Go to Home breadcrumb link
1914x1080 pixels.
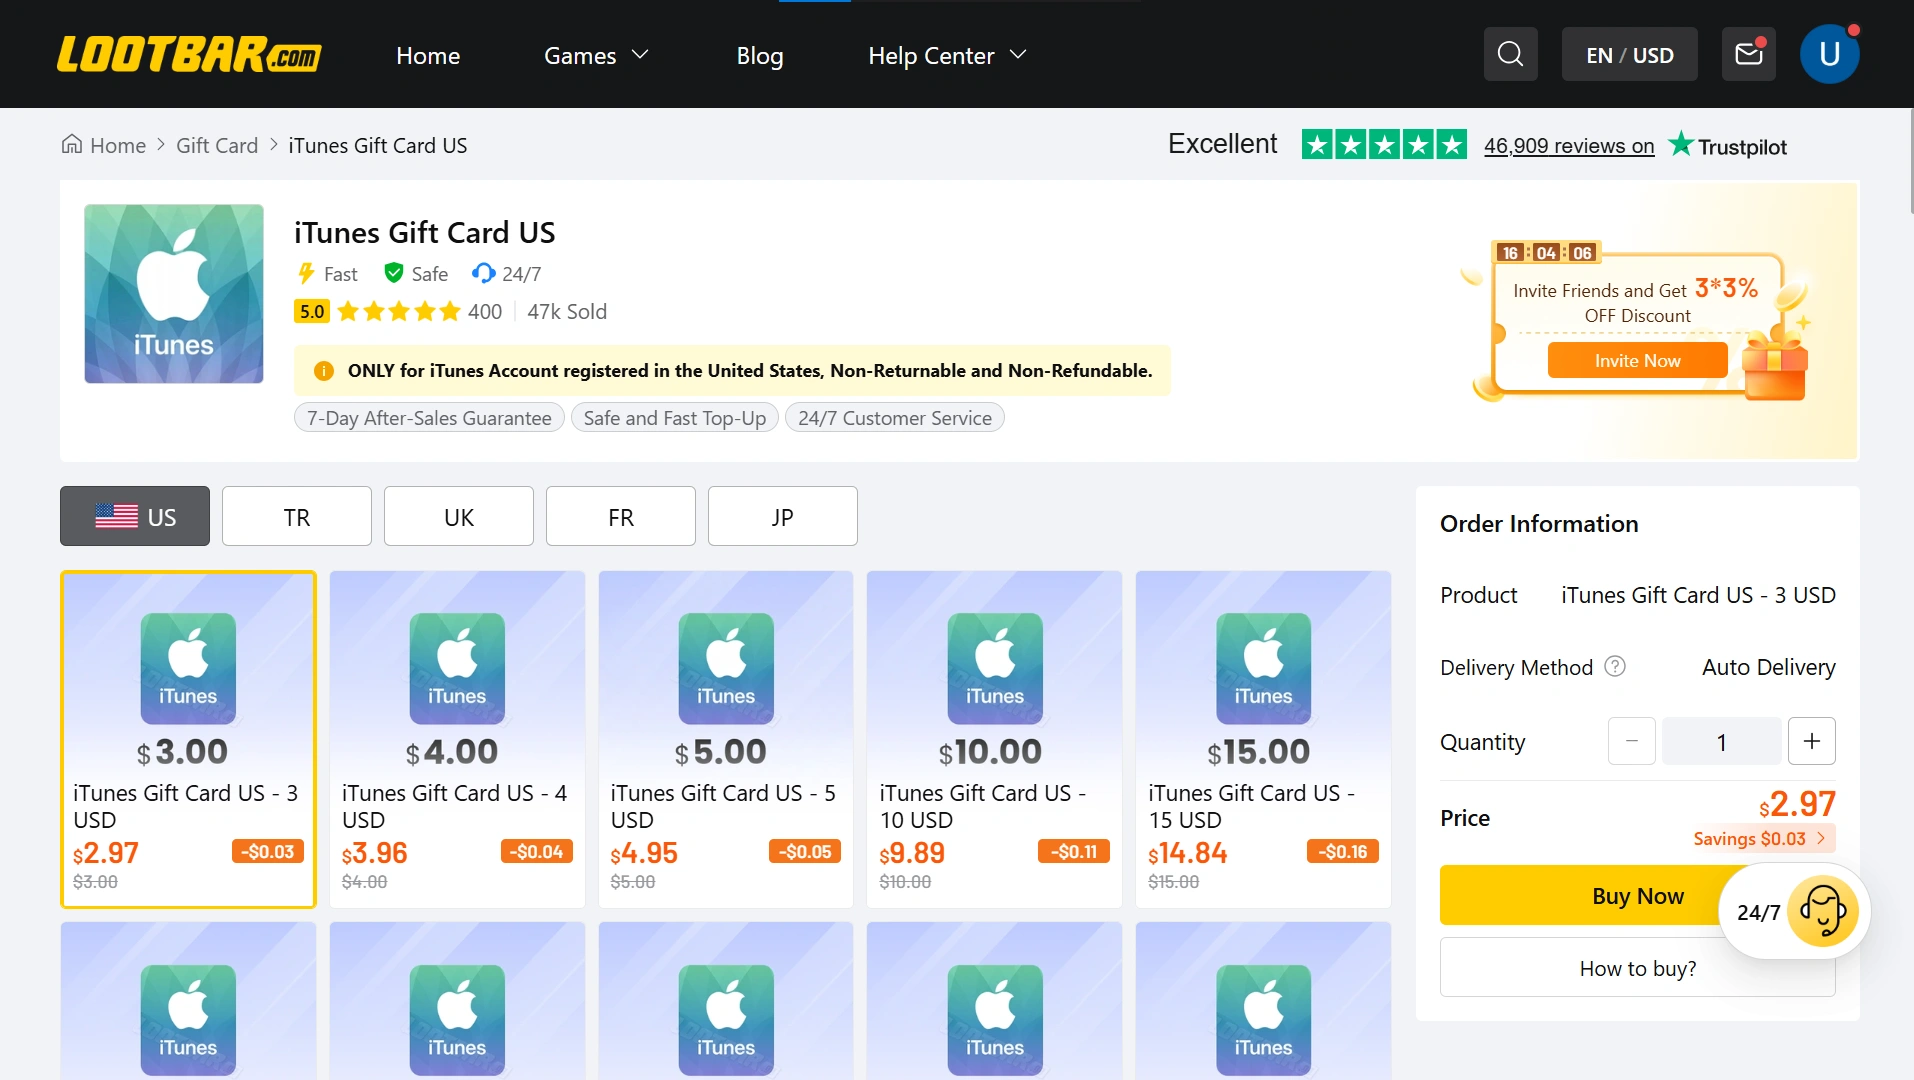point(118,146)
